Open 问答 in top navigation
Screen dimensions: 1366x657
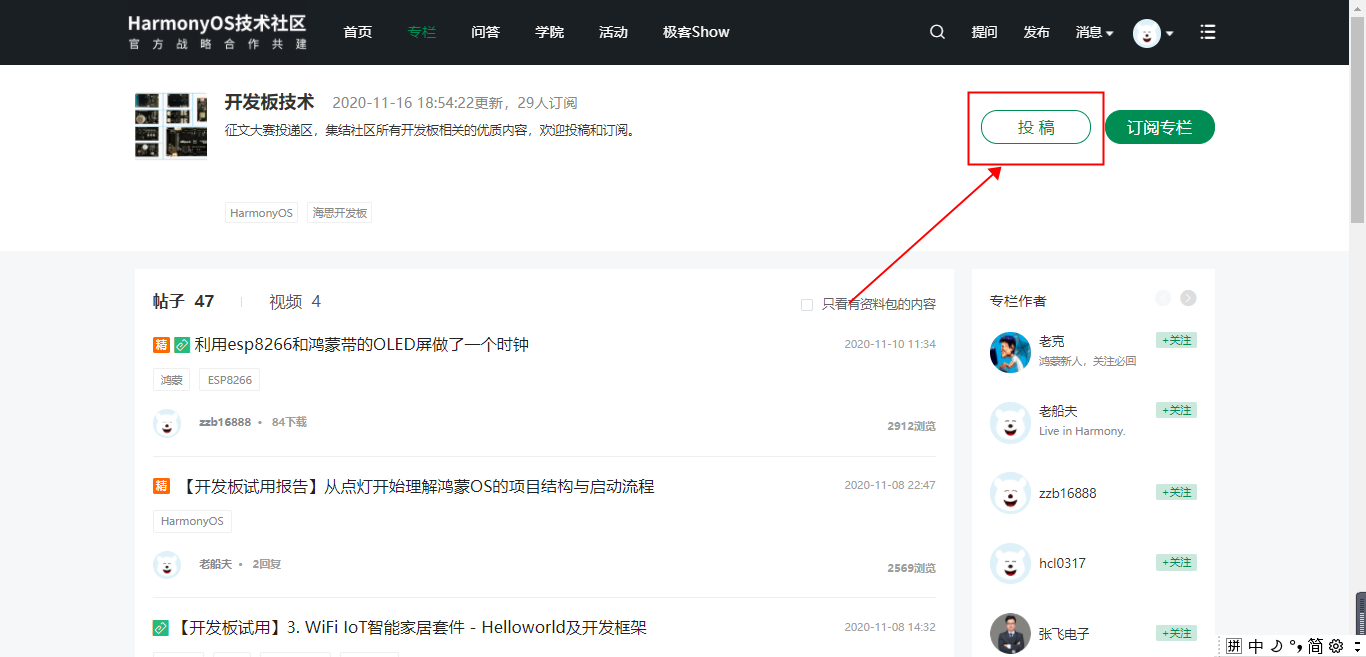485,32
